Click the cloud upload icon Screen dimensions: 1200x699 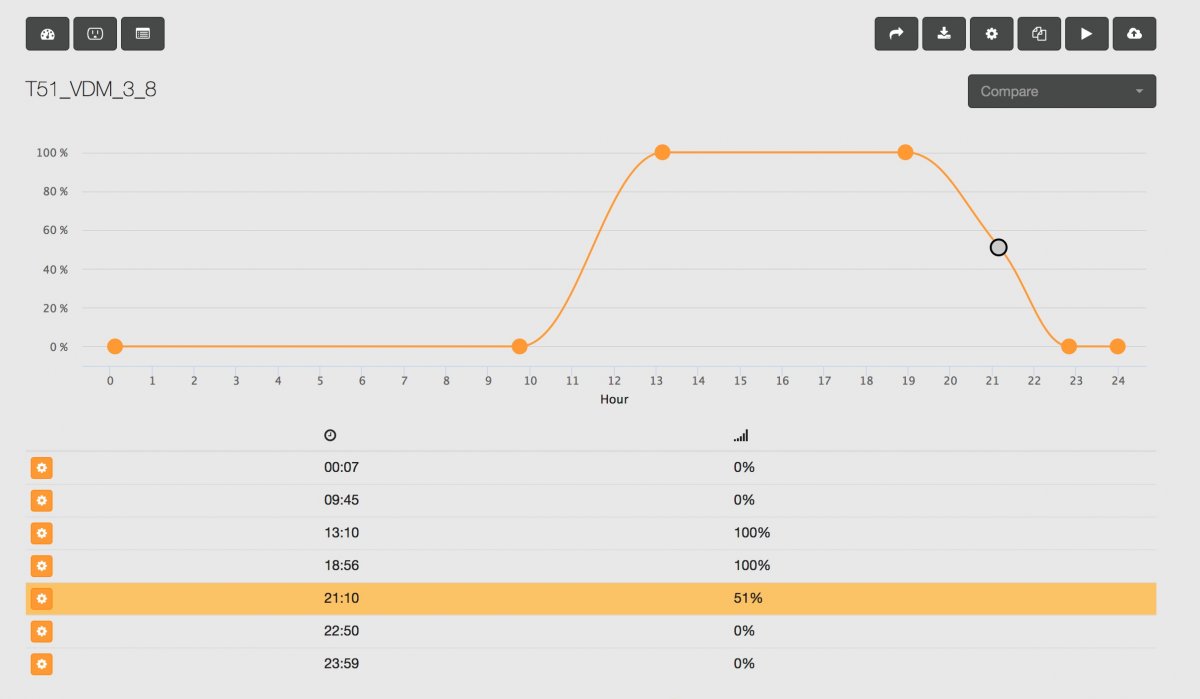click(1134, 33)
